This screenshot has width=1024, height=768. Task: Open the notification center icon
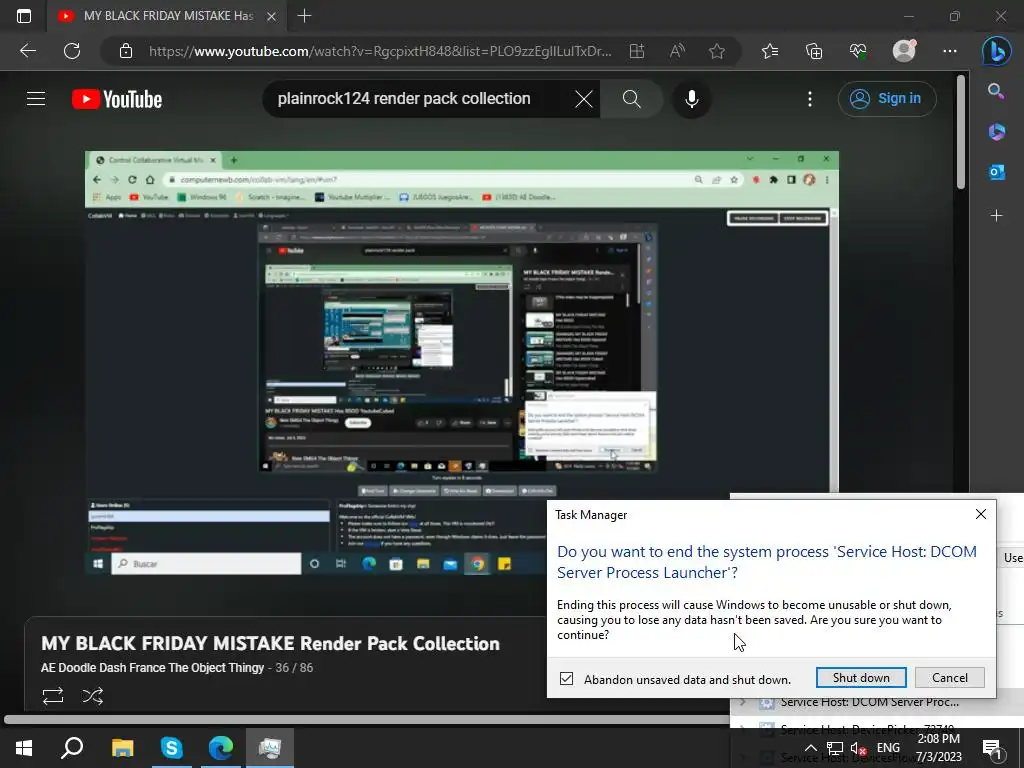pos(991,748)
